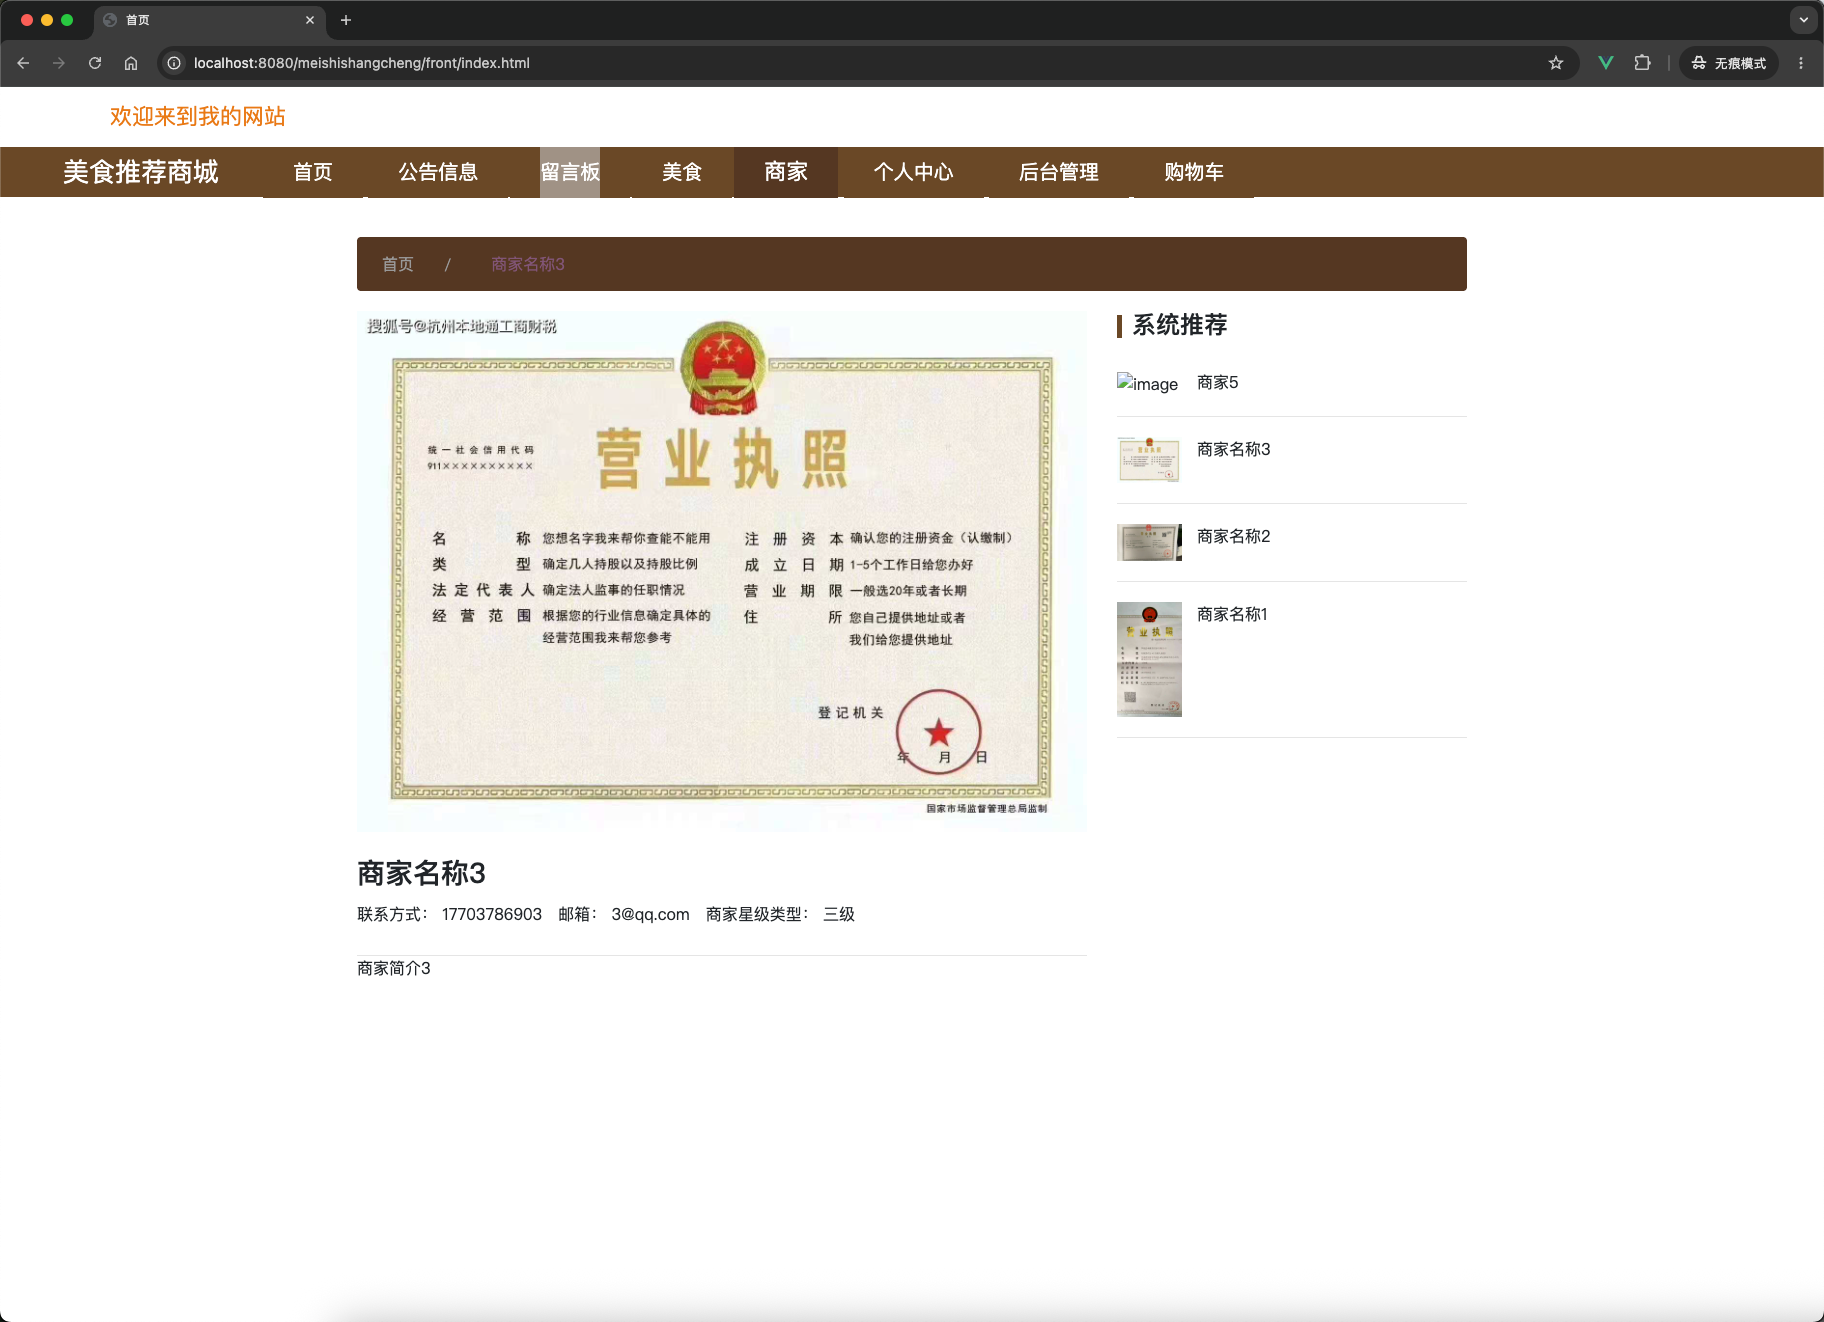Click the thumbnail of 商家名称3
1824x1322 pixels.
[x=1149, y=459]
